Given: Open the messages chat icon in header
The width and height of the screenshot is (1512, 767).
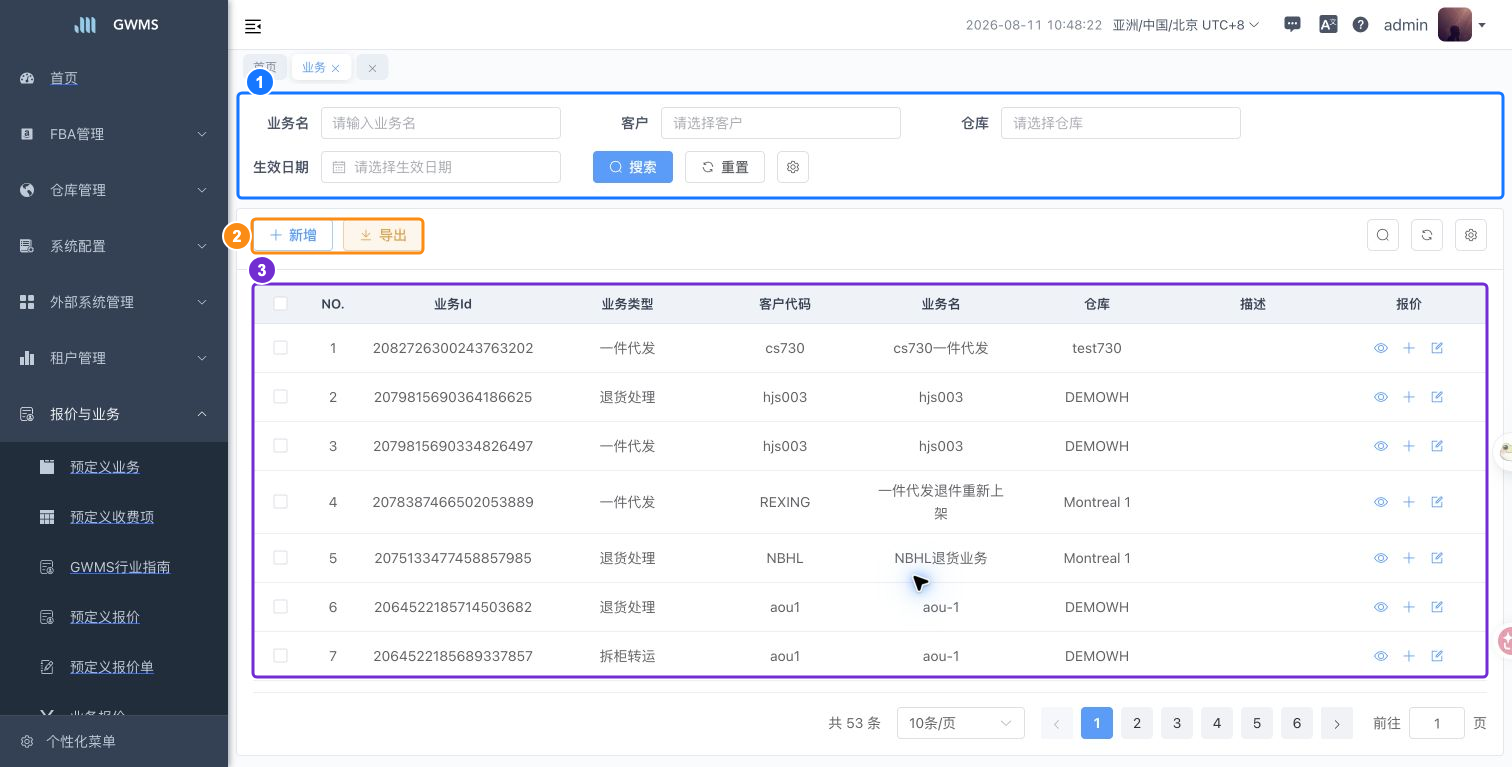Looking at the screenshot, I should tap(1292, 25).
